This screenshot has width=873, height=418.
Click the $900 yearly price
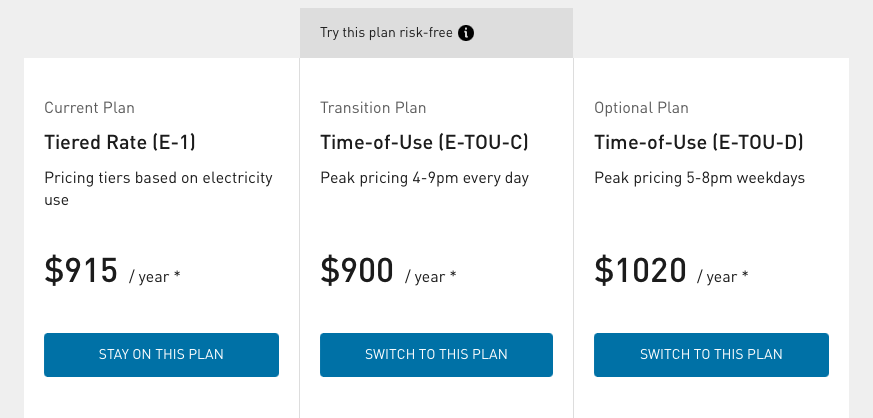tap(357, 271)
